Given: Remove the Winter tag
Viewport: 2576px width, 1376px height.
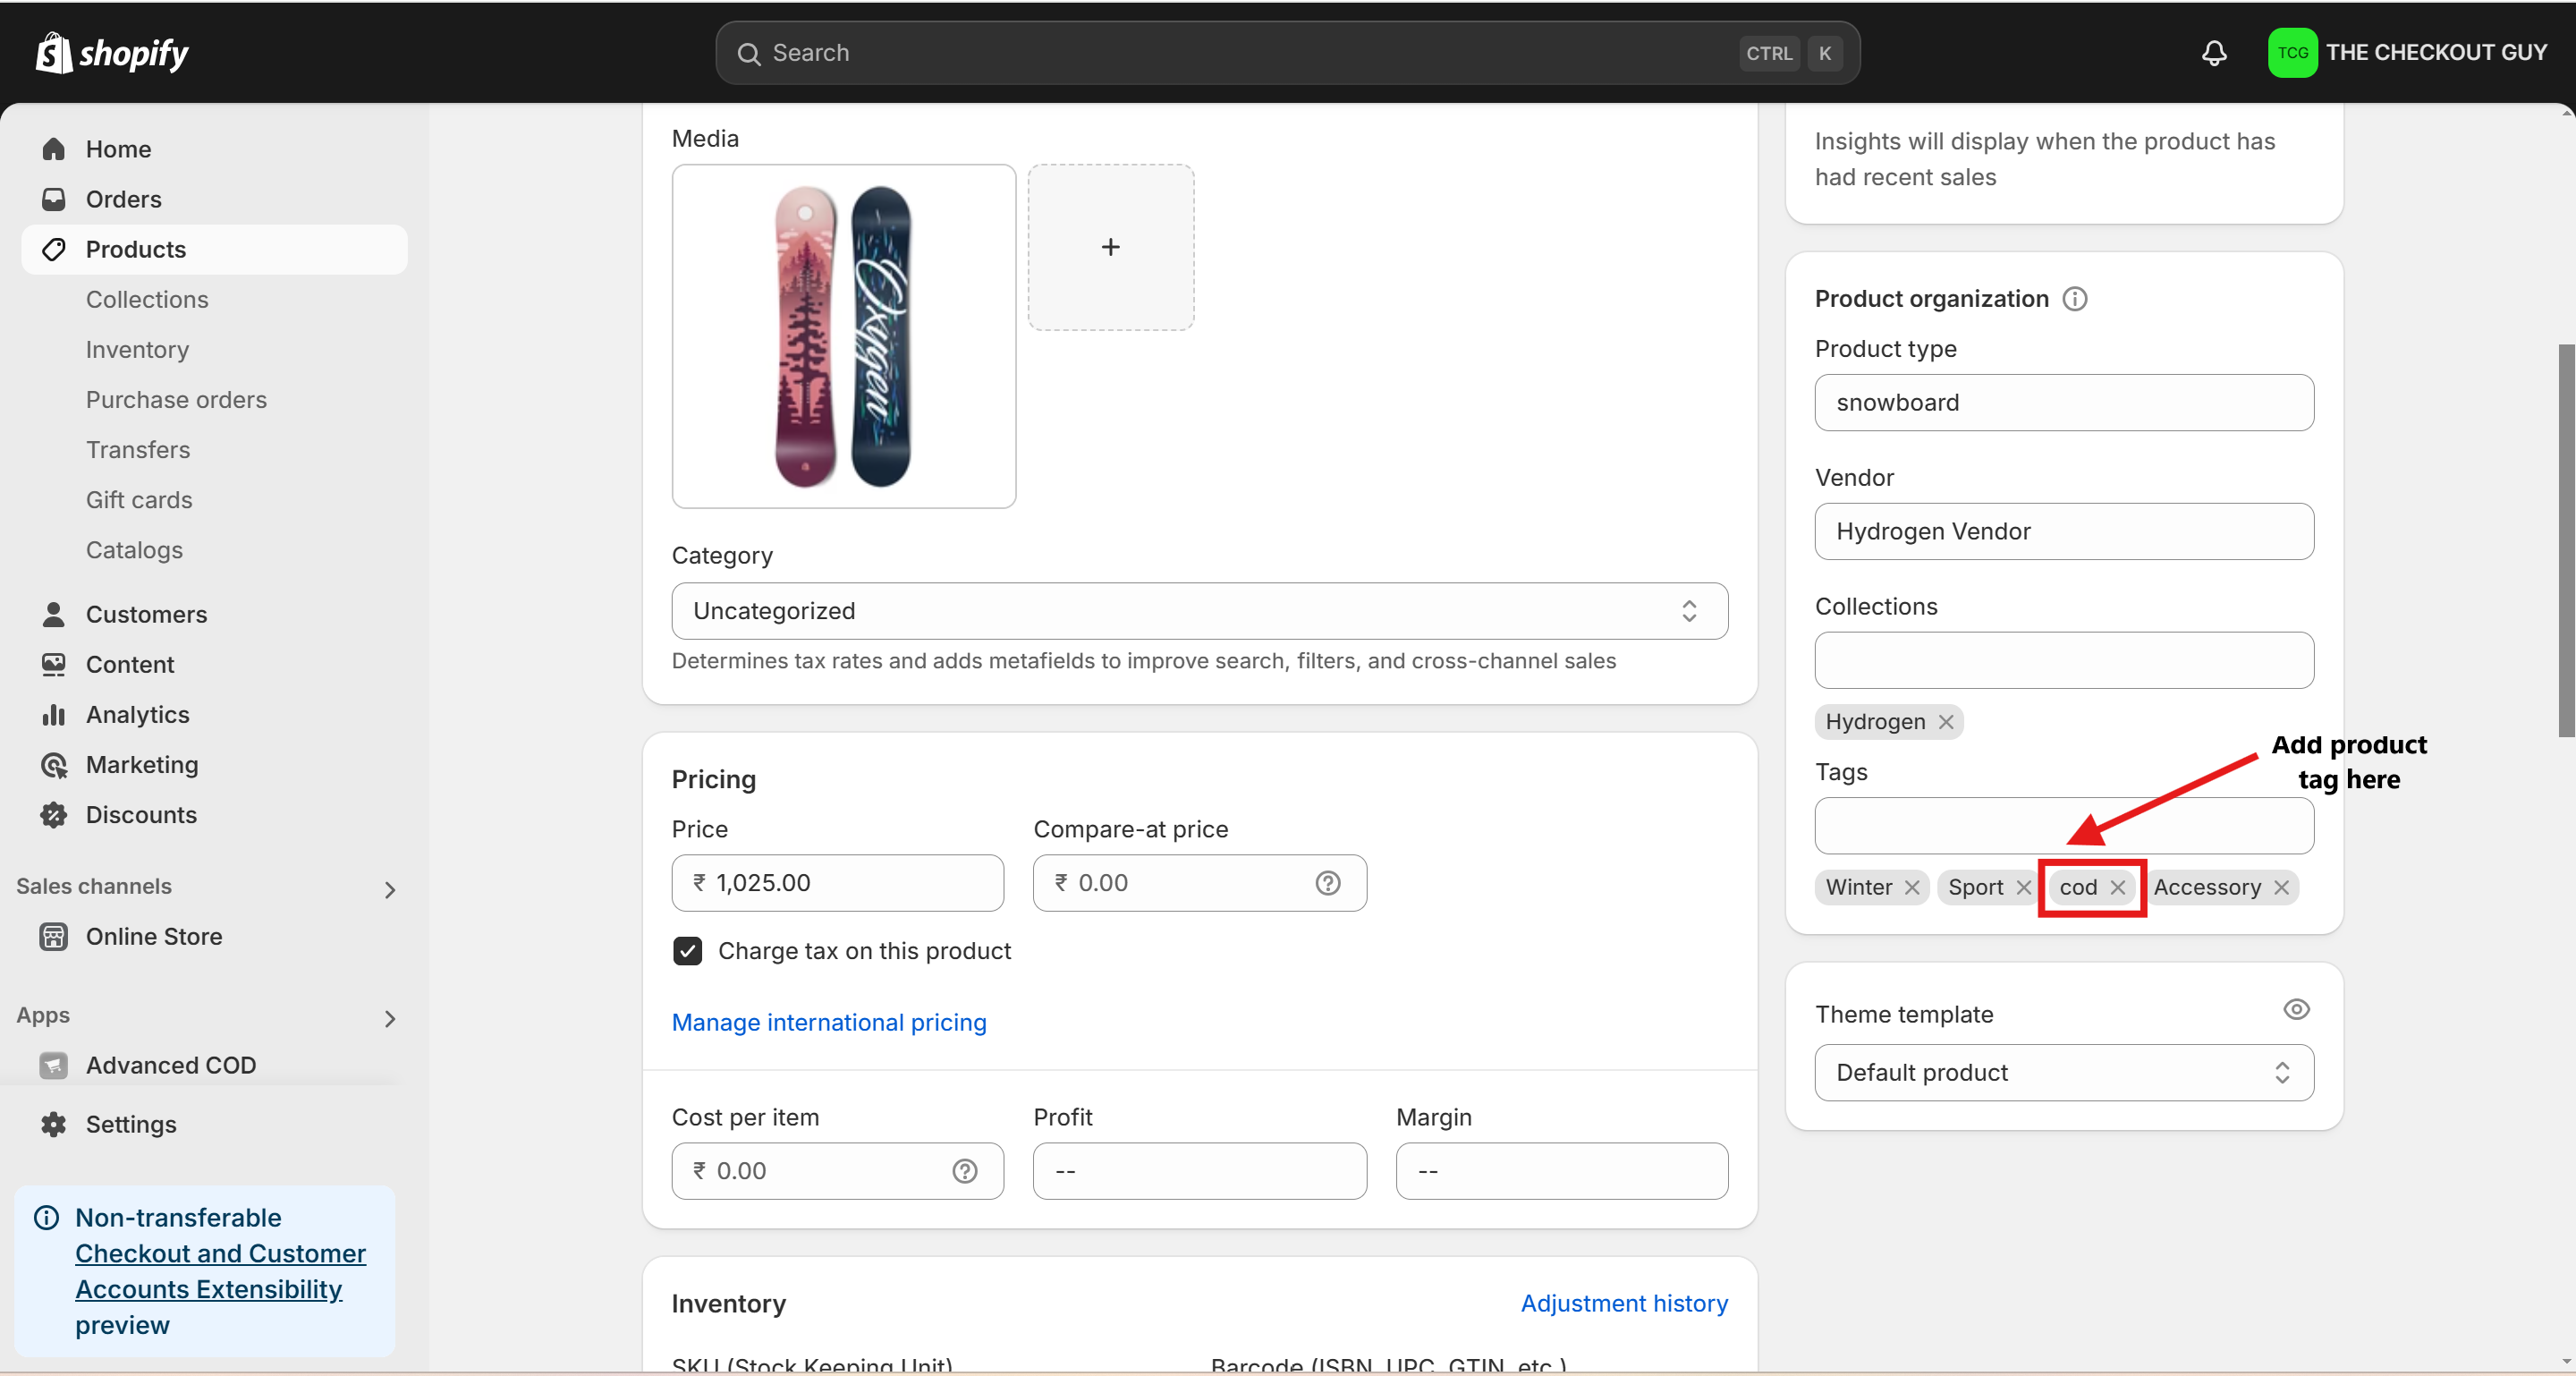Looking at the screenshot, I should tap(1911, 887).
